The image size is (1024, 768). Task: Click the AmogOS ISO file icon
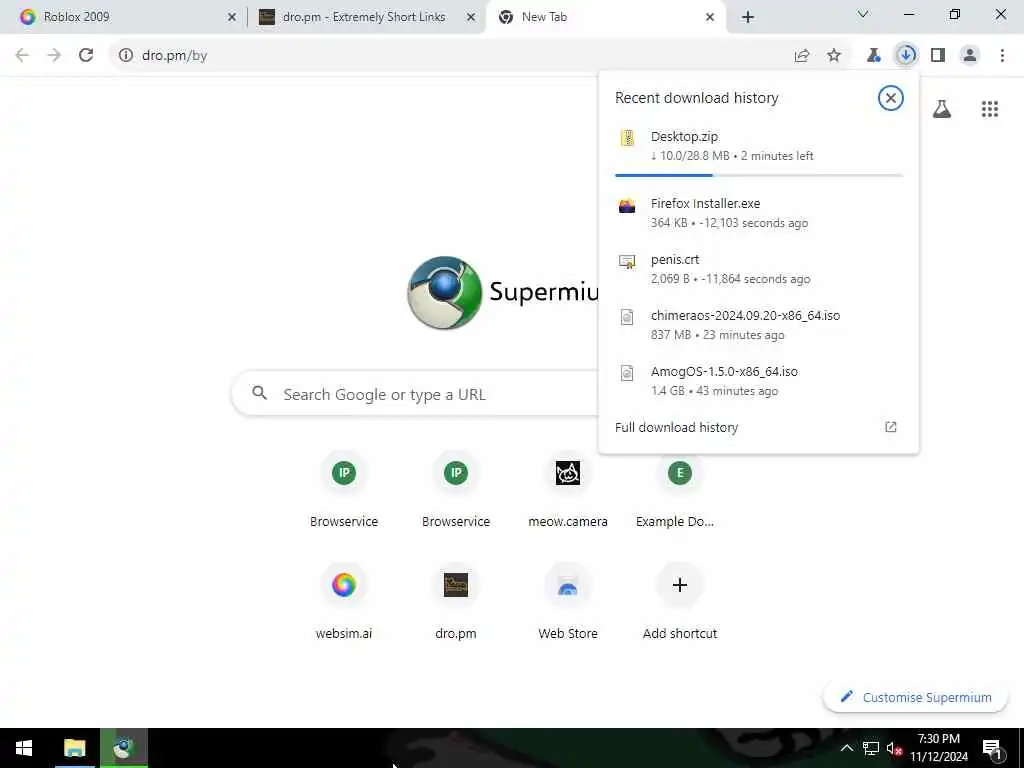[627, 374]
